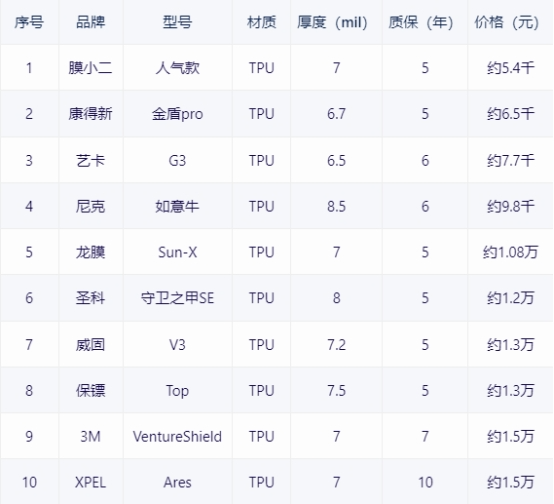
Task: Select the 如意牛 model cell
Action: click(178, 206)
